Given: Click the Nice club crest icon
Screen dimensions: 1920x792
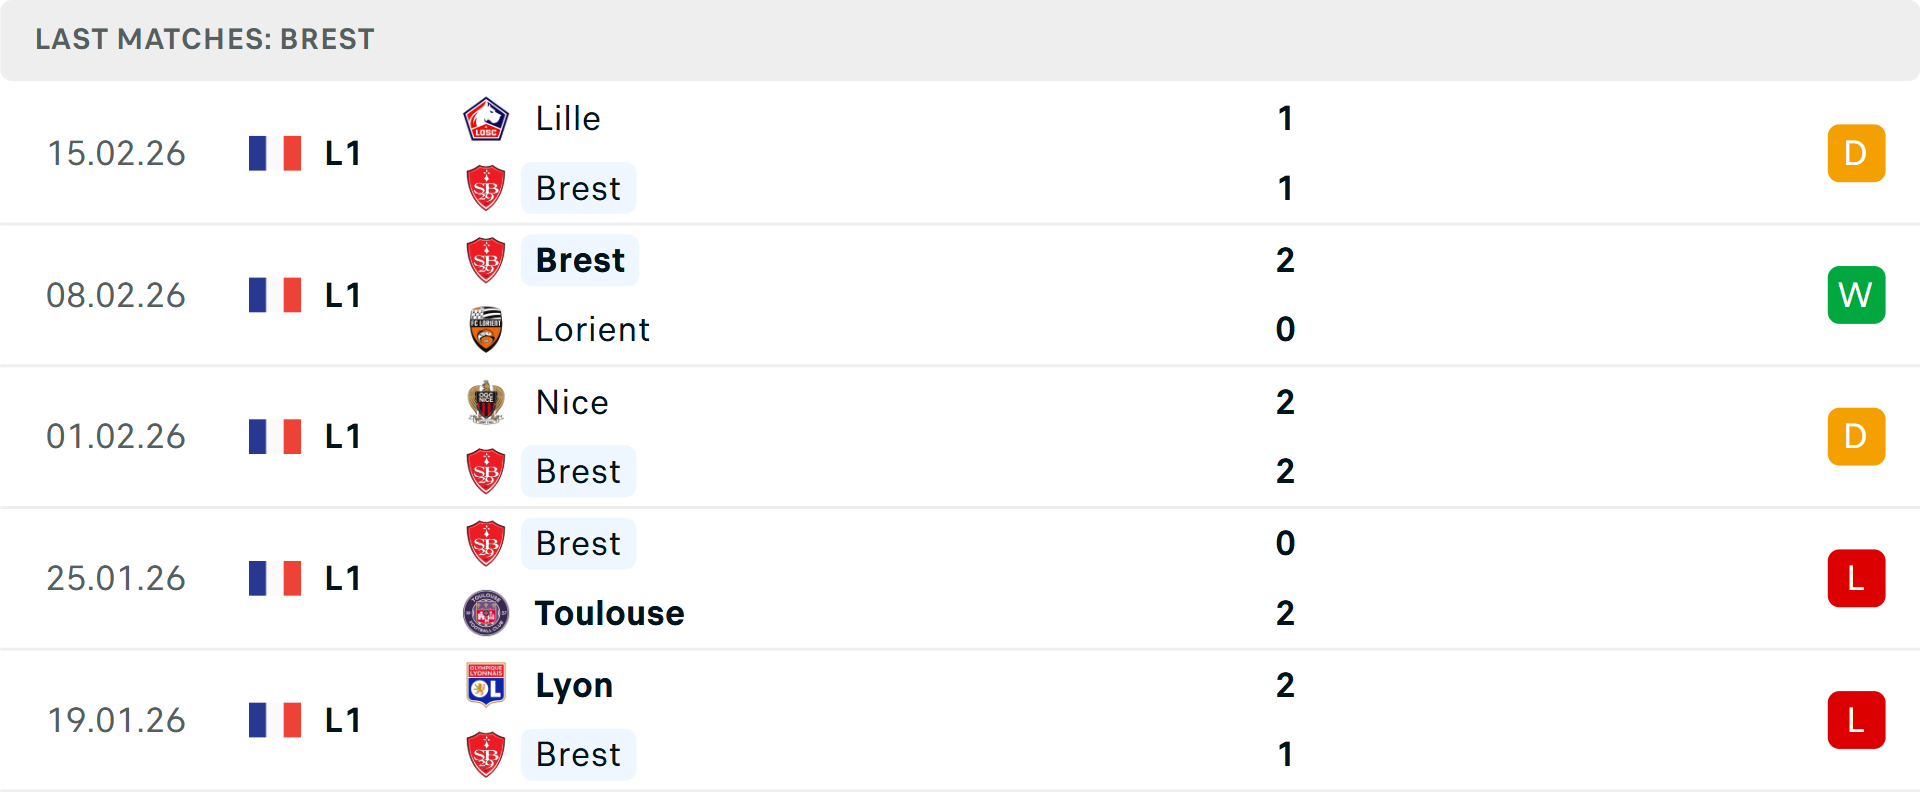Looking at the screenshot, I should pyautogui.click(x=486, y=402).
